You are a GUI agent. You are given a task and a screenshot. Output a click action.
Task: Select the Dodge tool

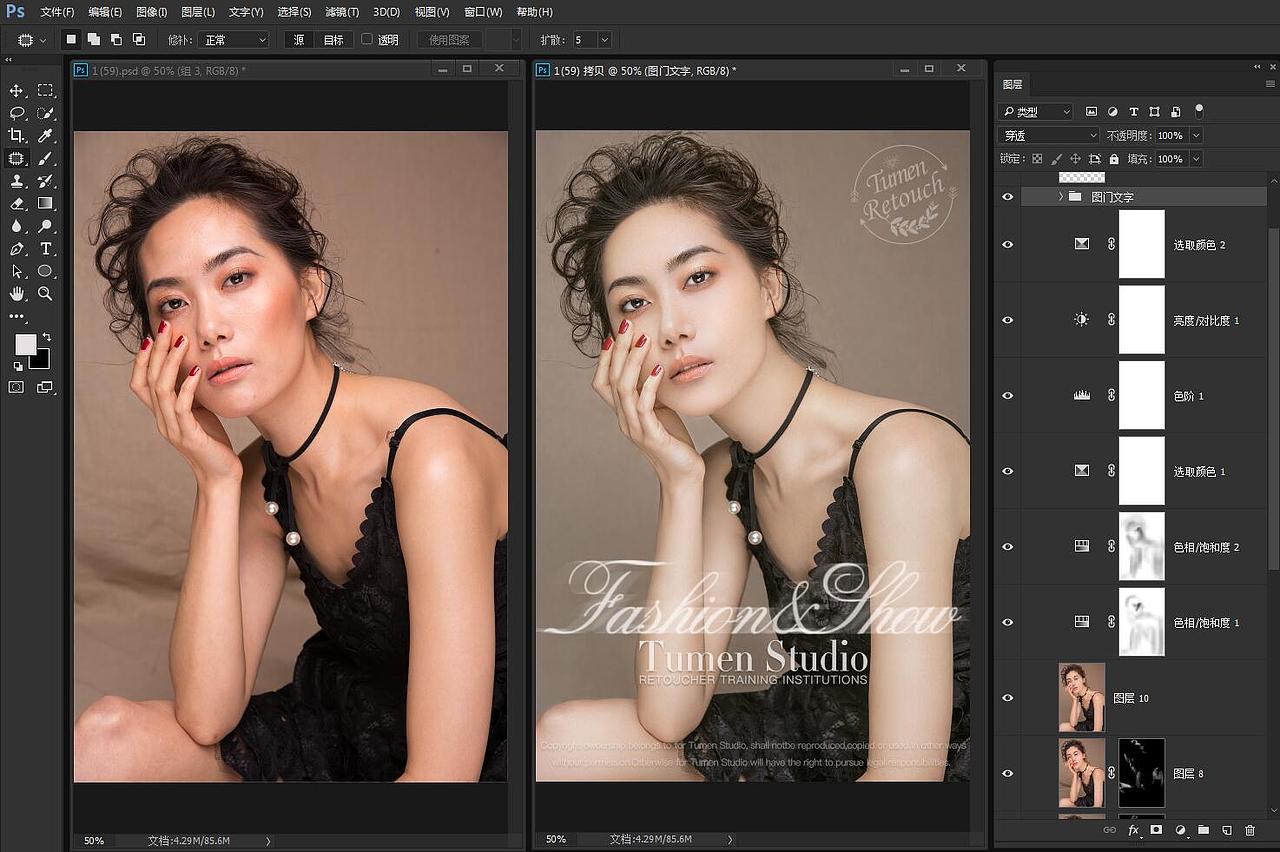[x=45, y=226]
